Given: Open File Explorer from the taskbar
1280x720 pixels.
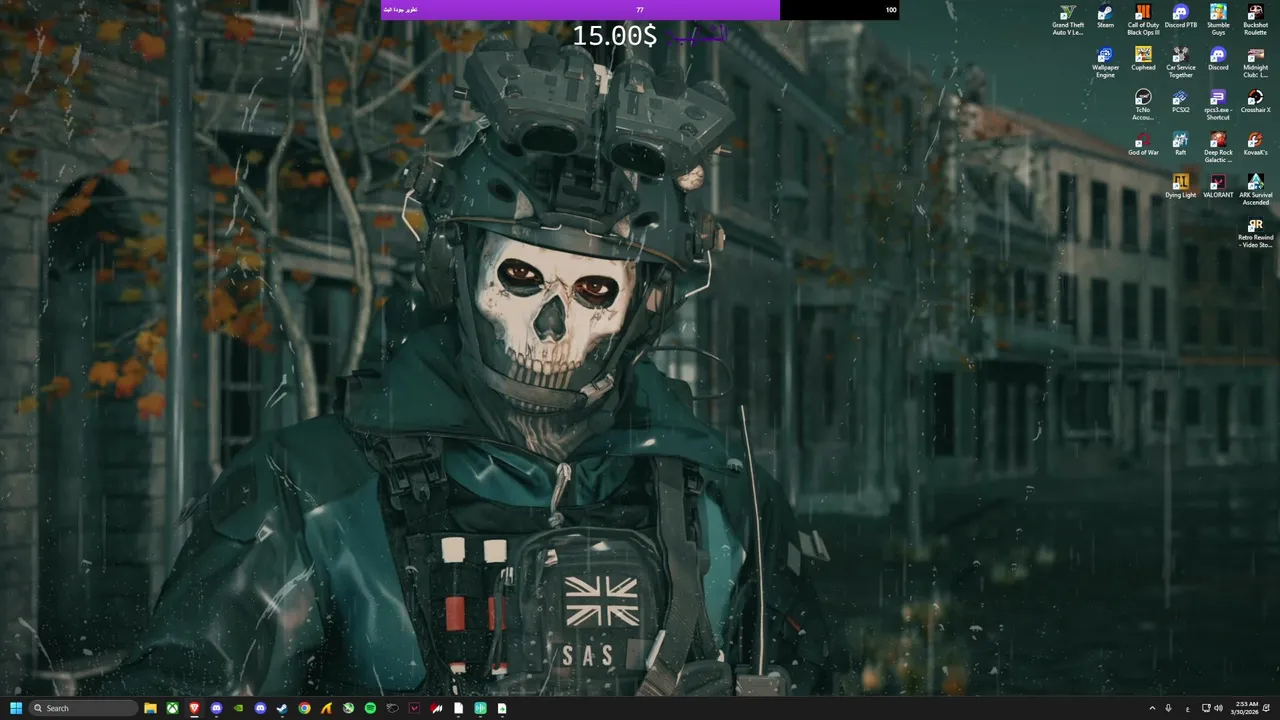Looking at the screenshot, I should point(151,708).
